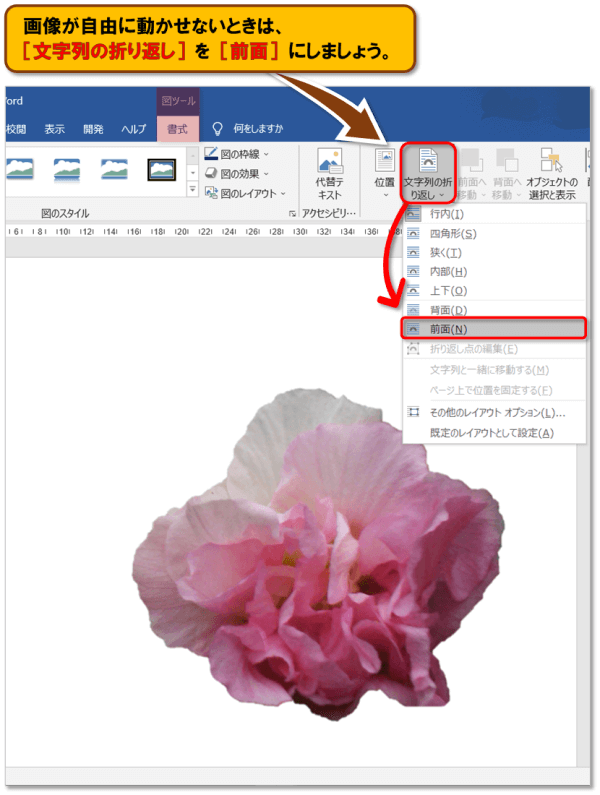
Task: Choose 狭く(T) wrap option
Action: (495, 252)
